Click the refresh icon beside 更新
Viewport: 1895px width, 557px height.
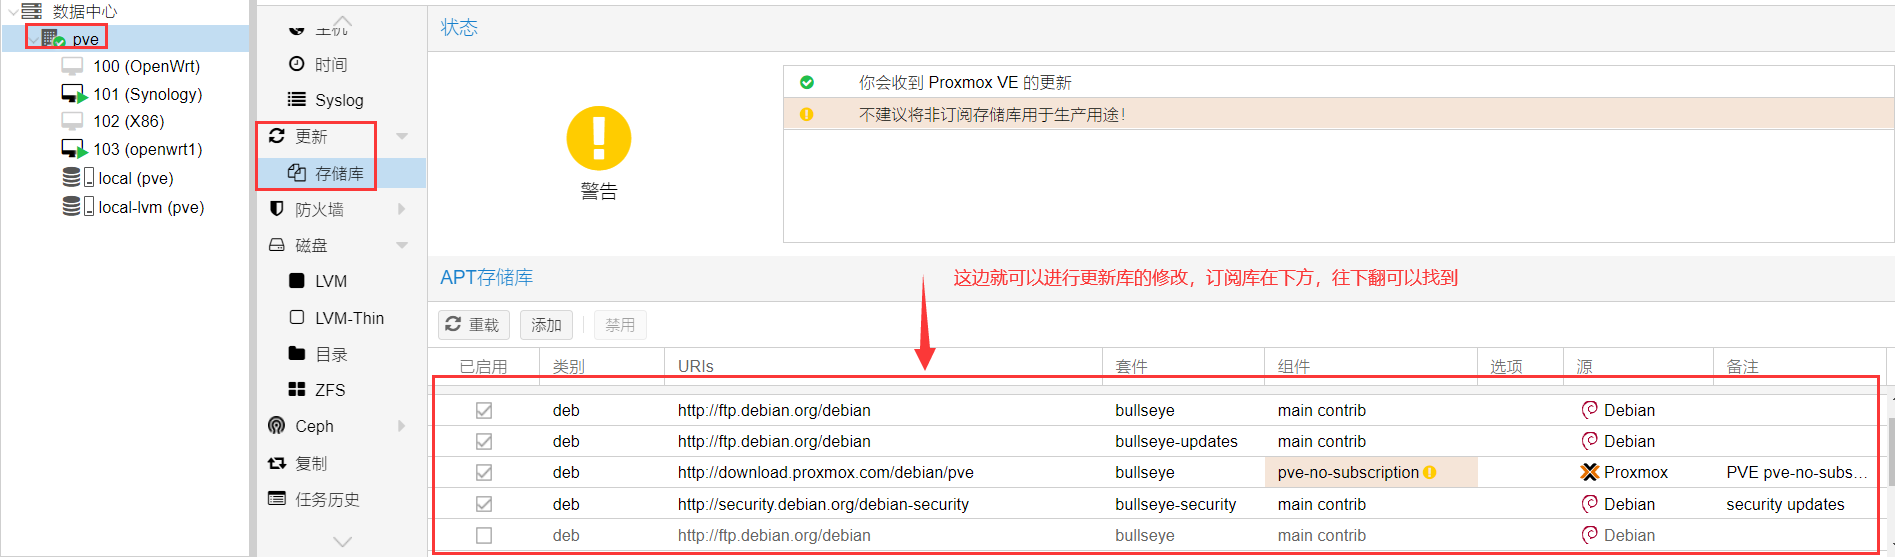pyautogui.click(x=277, y=136)
